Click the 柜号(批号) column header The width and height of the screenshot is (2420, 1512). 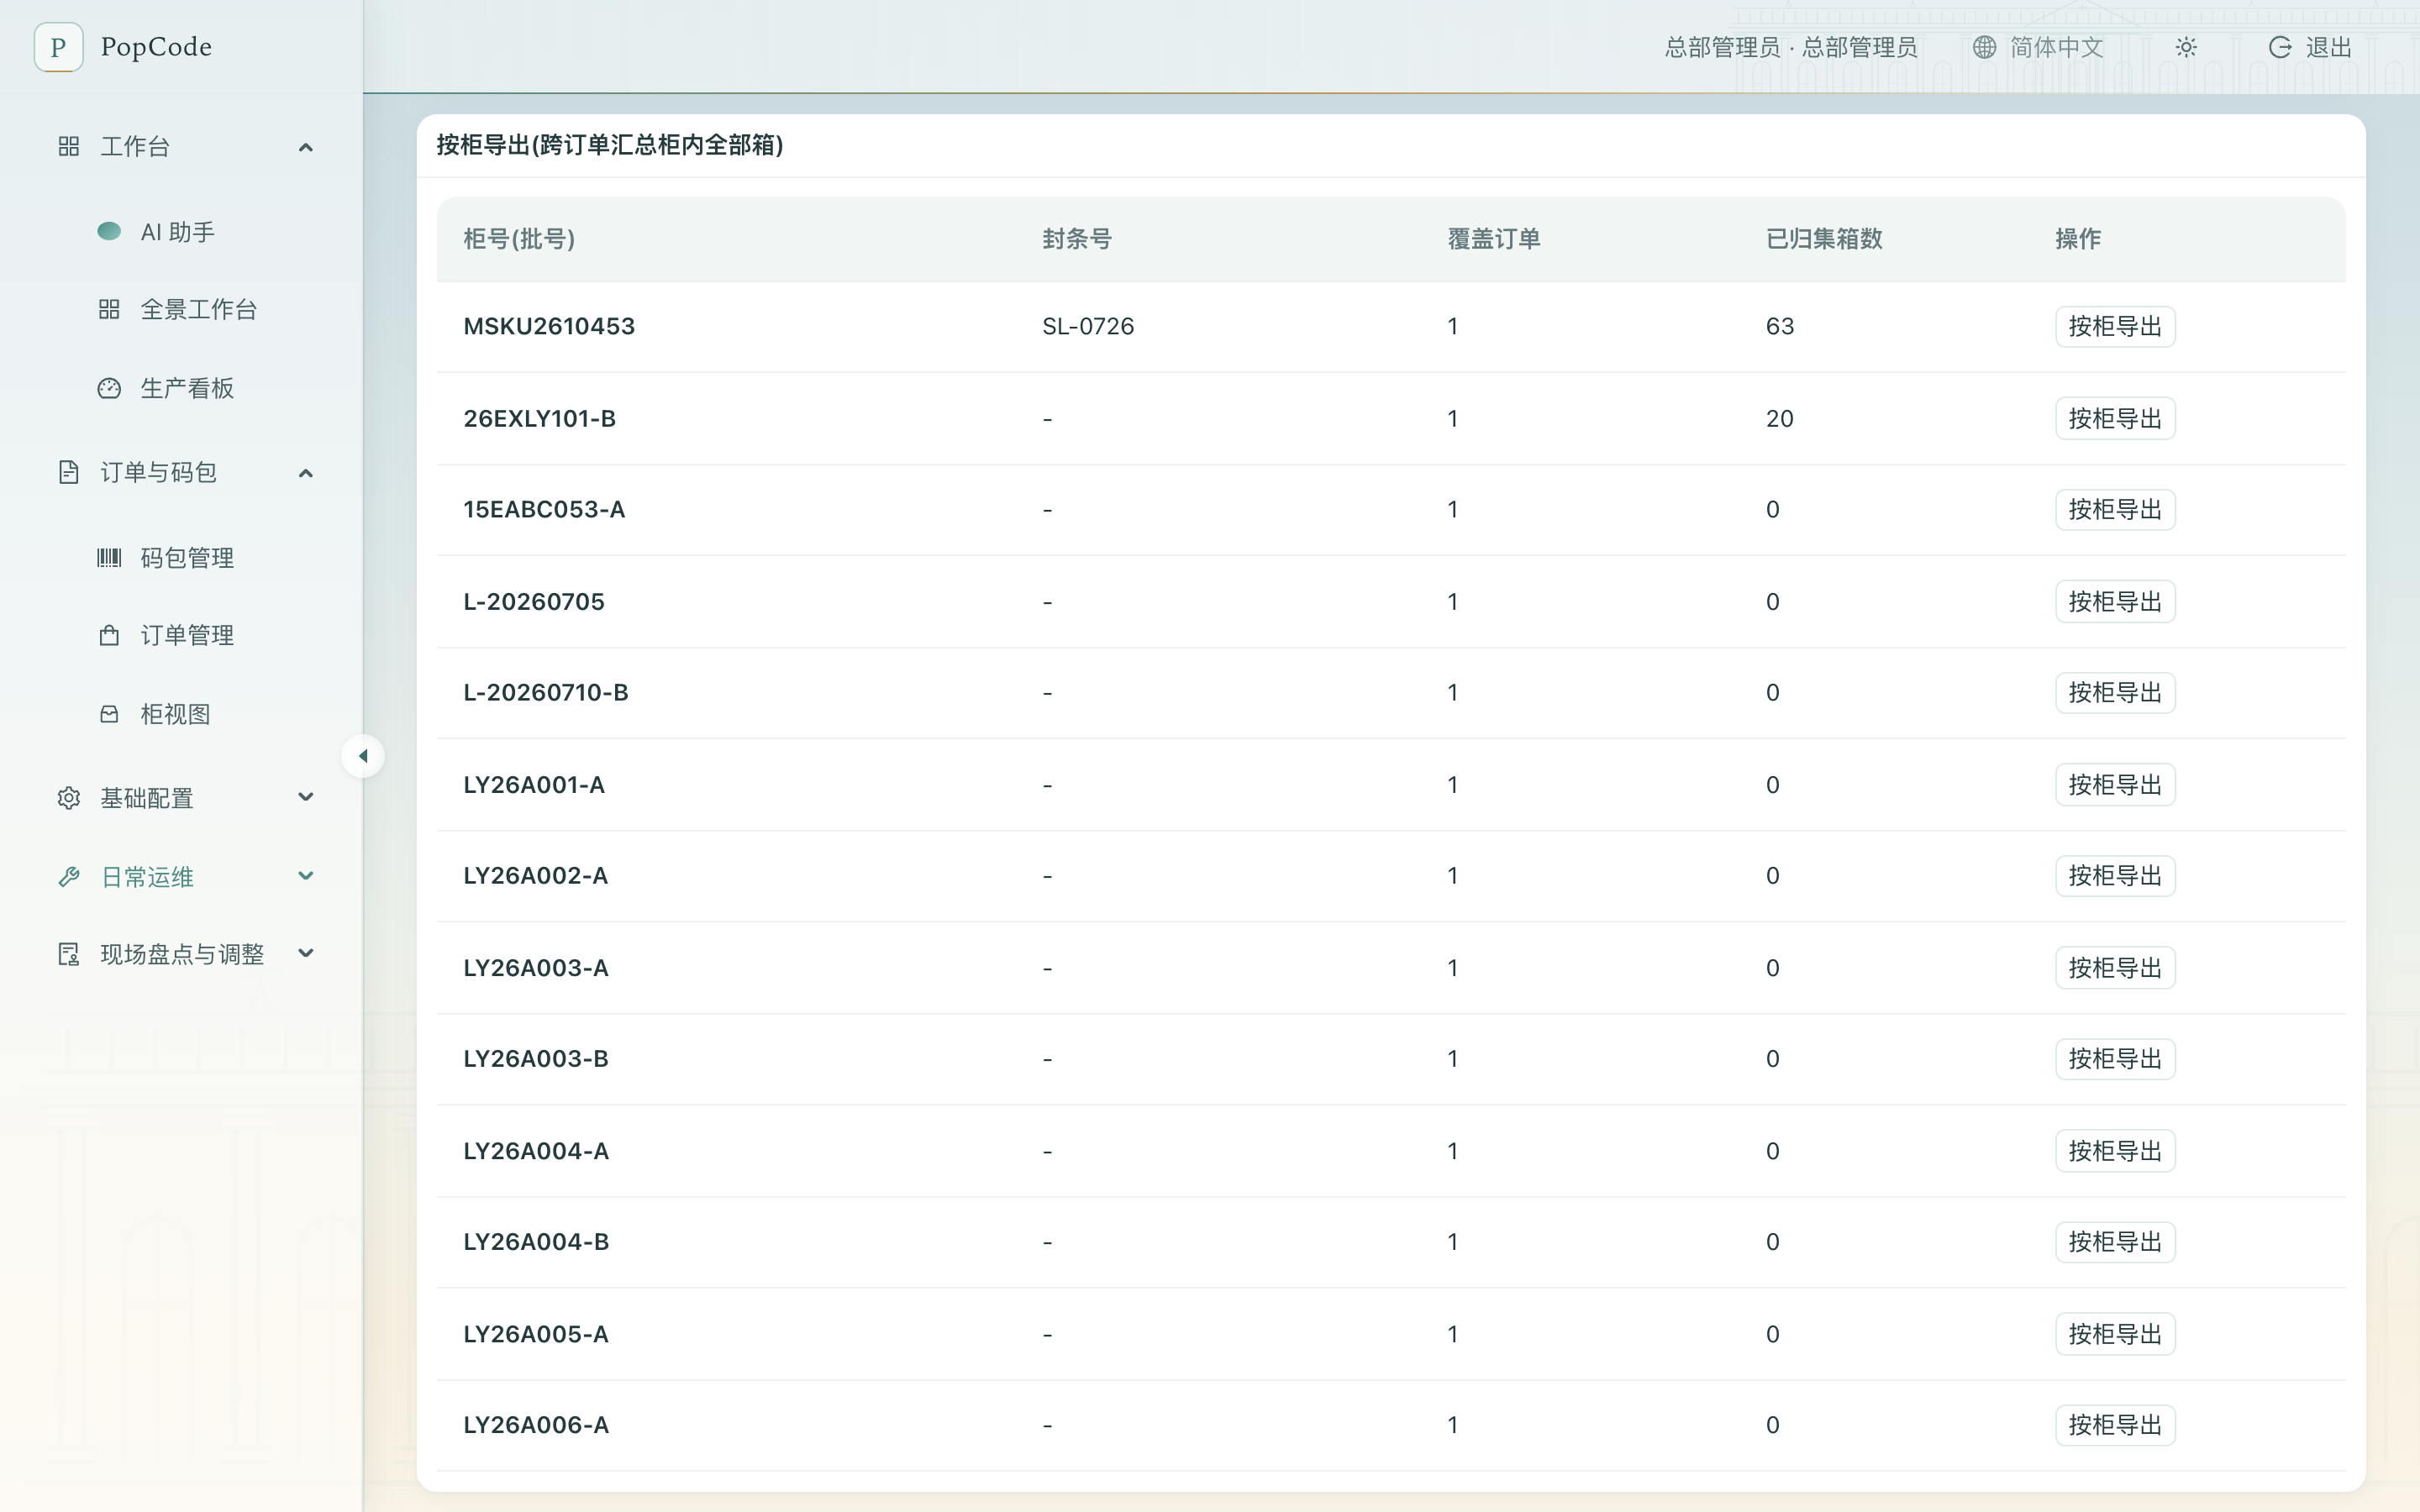519,239
